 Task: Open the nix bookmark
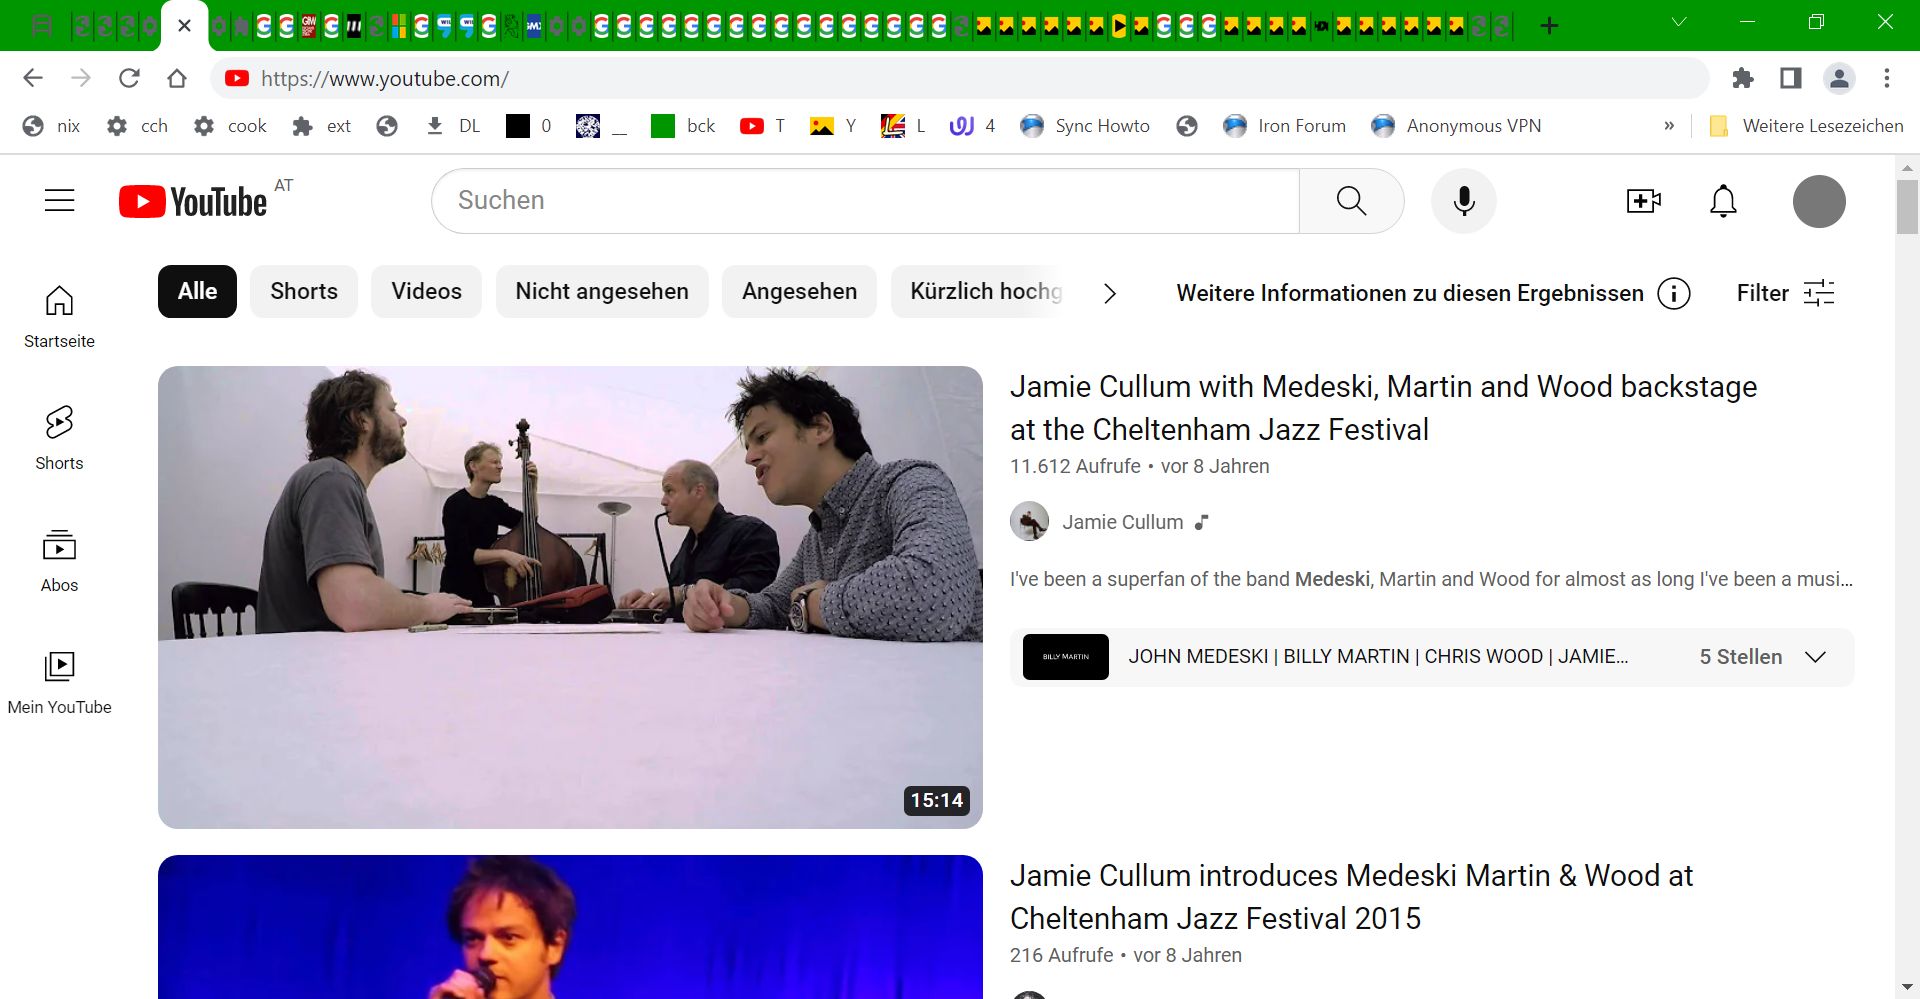51,126
